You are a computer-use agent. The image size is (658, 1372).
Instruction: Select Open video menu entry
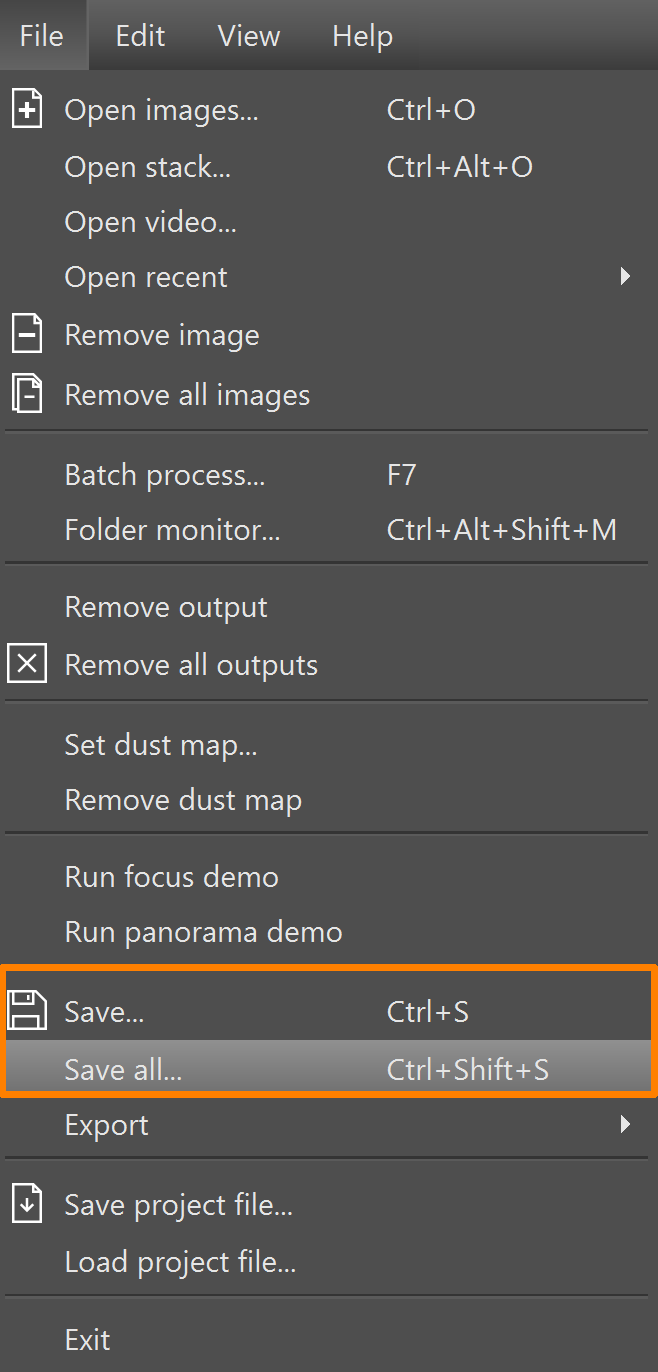point(151,221)
